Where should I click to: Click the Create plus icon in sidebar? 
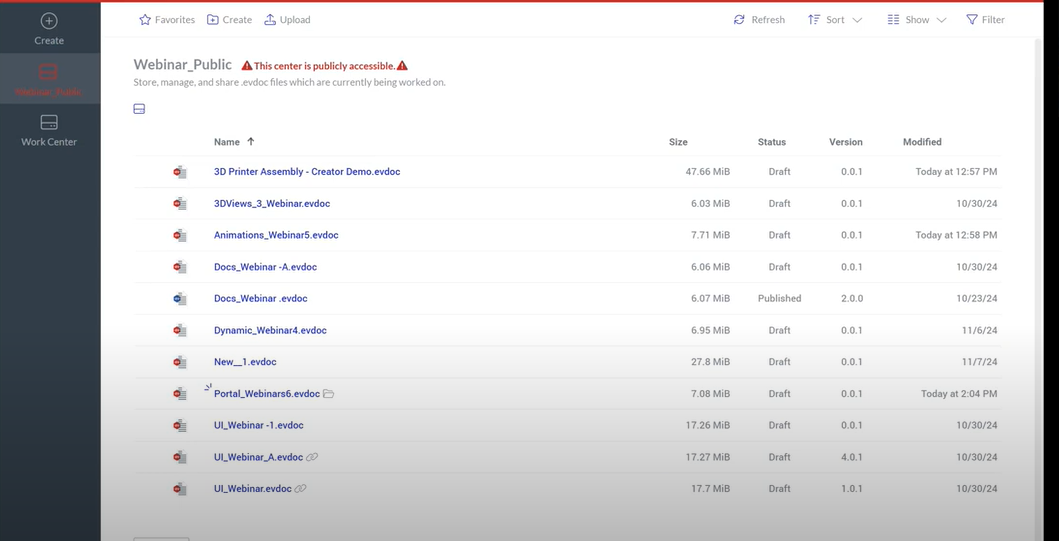[48, 21]
